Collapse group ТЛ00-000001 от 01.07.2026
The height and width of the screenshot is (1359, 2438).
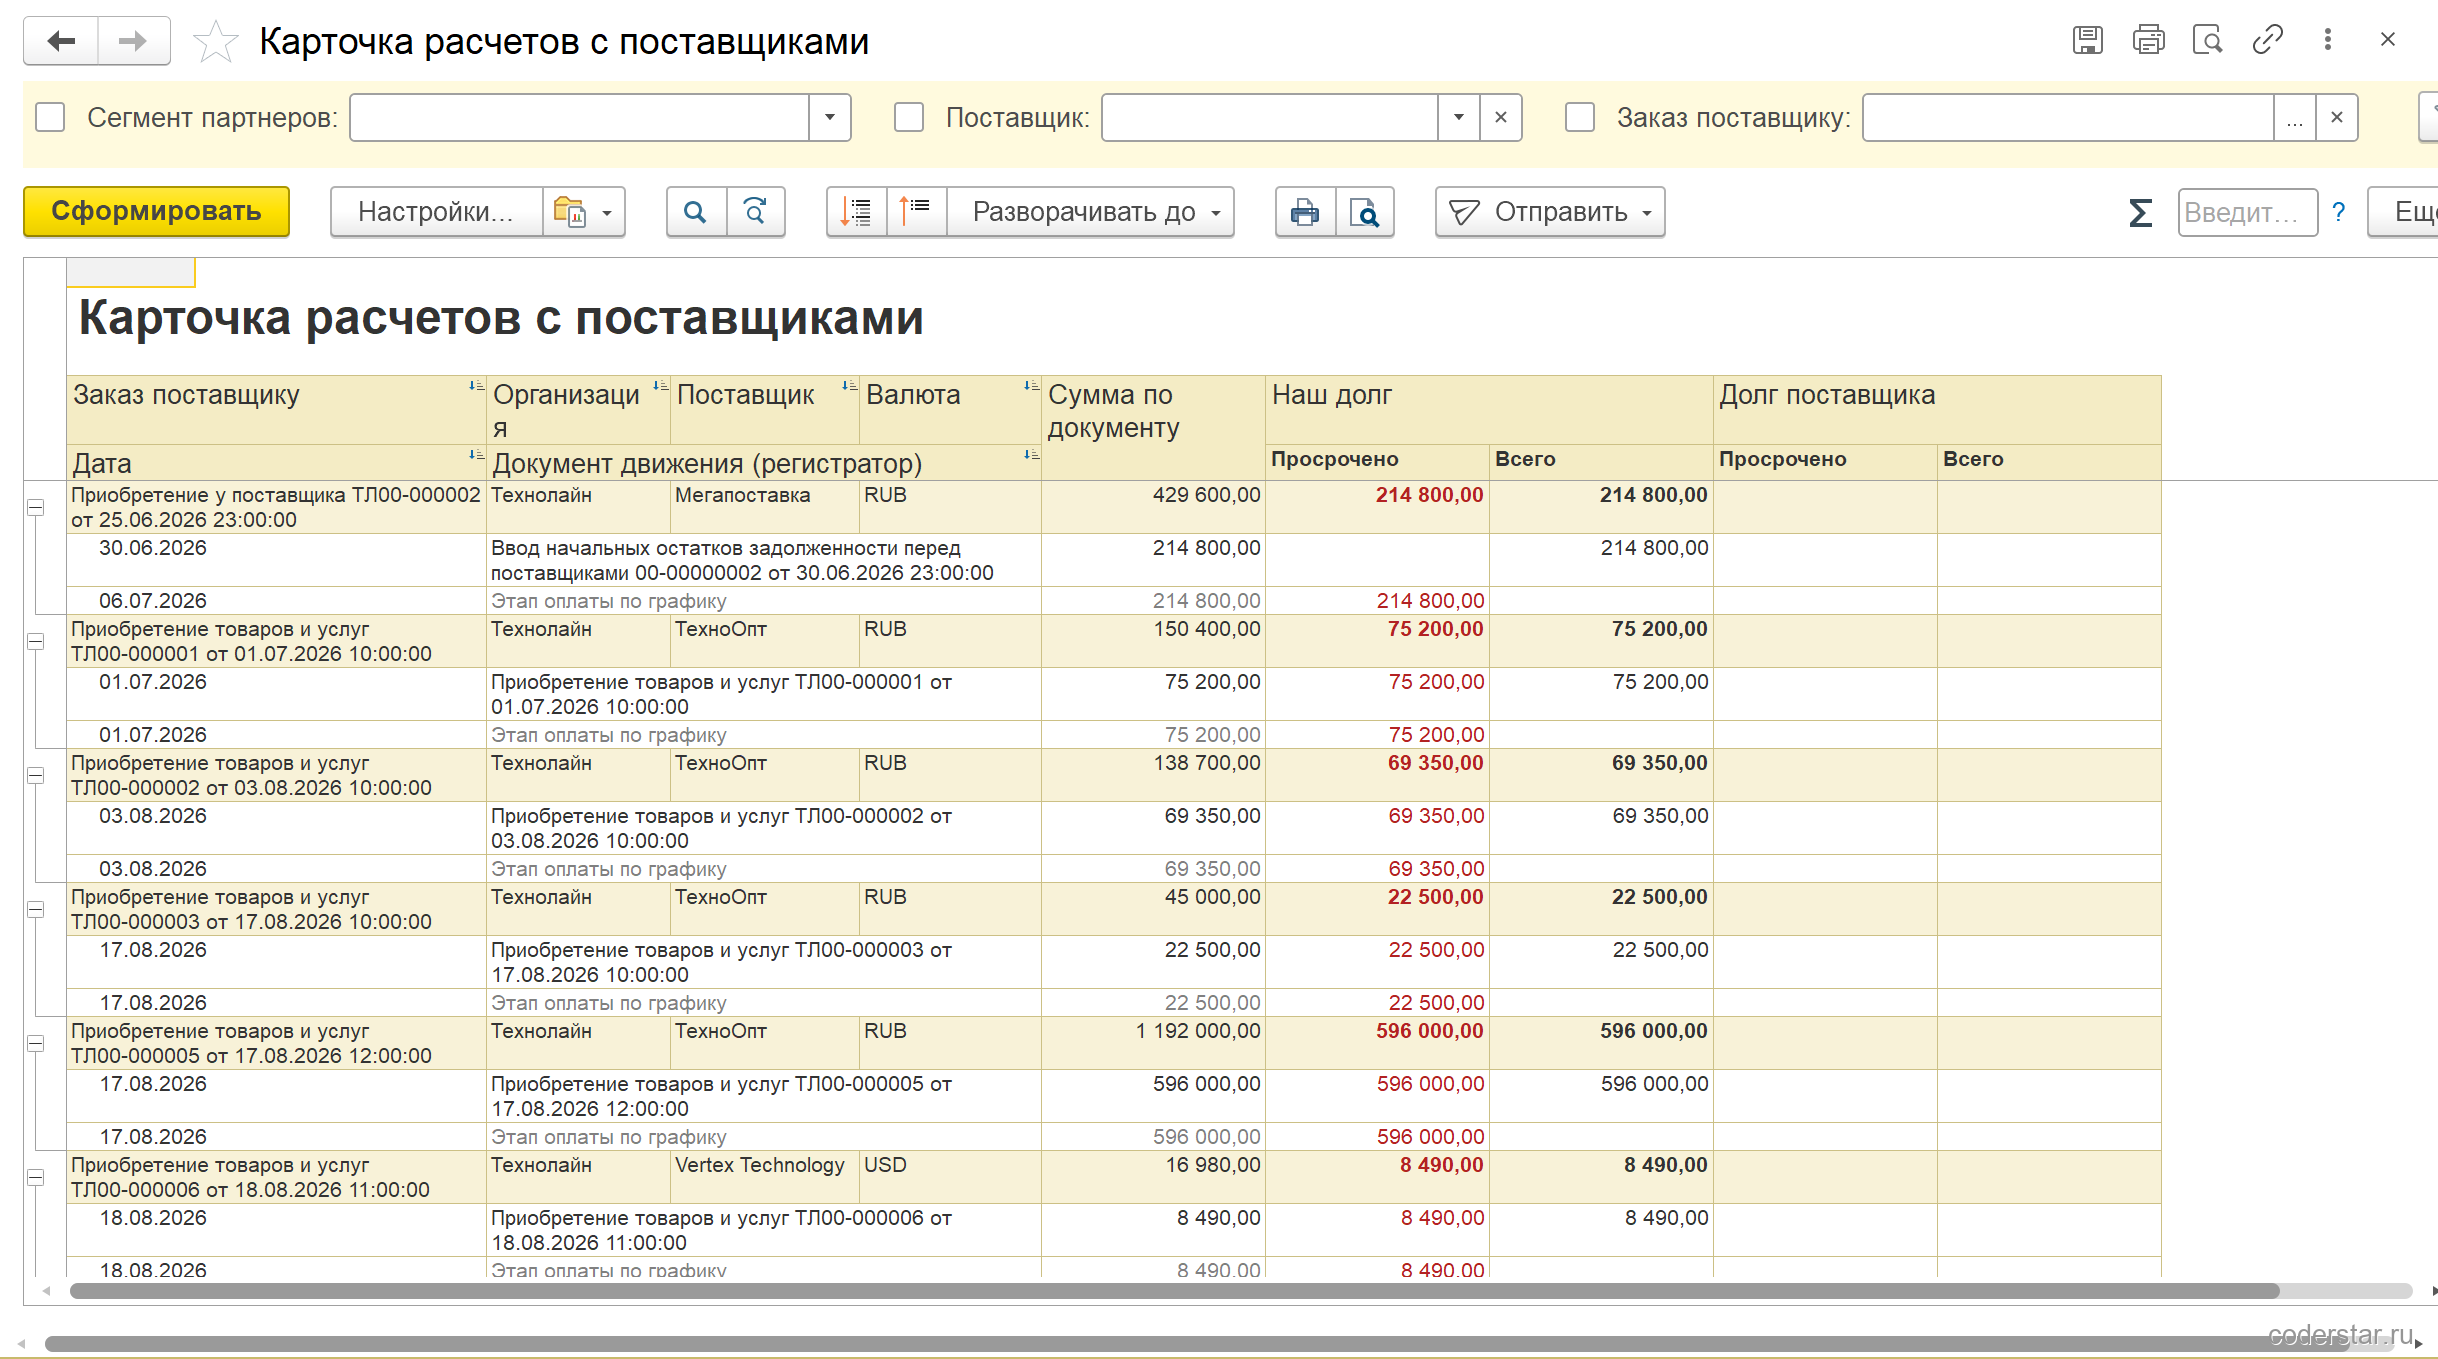click(x=36, y=642)
